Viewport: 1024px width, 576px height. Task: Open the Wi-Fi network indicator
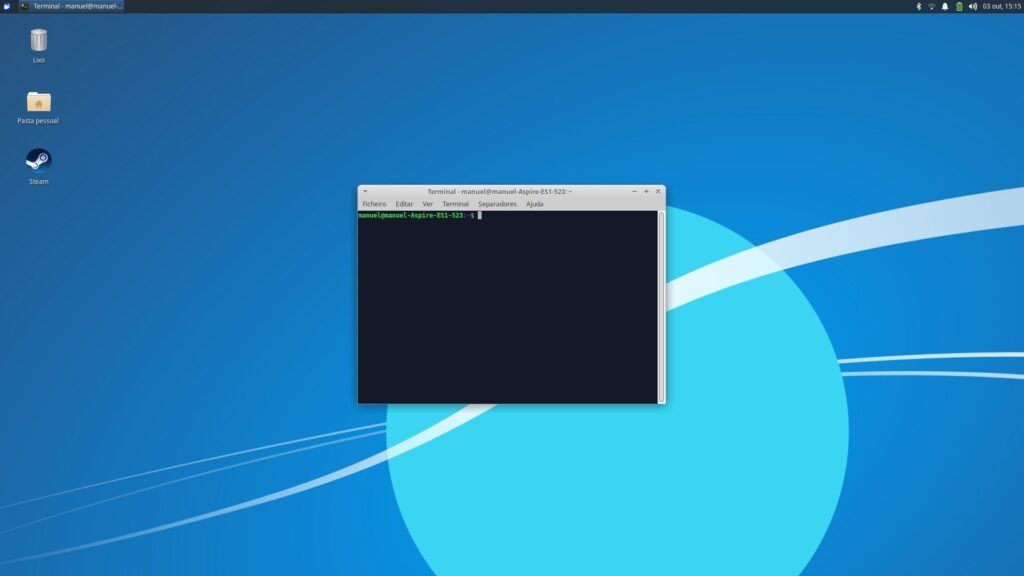pyautogui.click(x=931, y=6)
